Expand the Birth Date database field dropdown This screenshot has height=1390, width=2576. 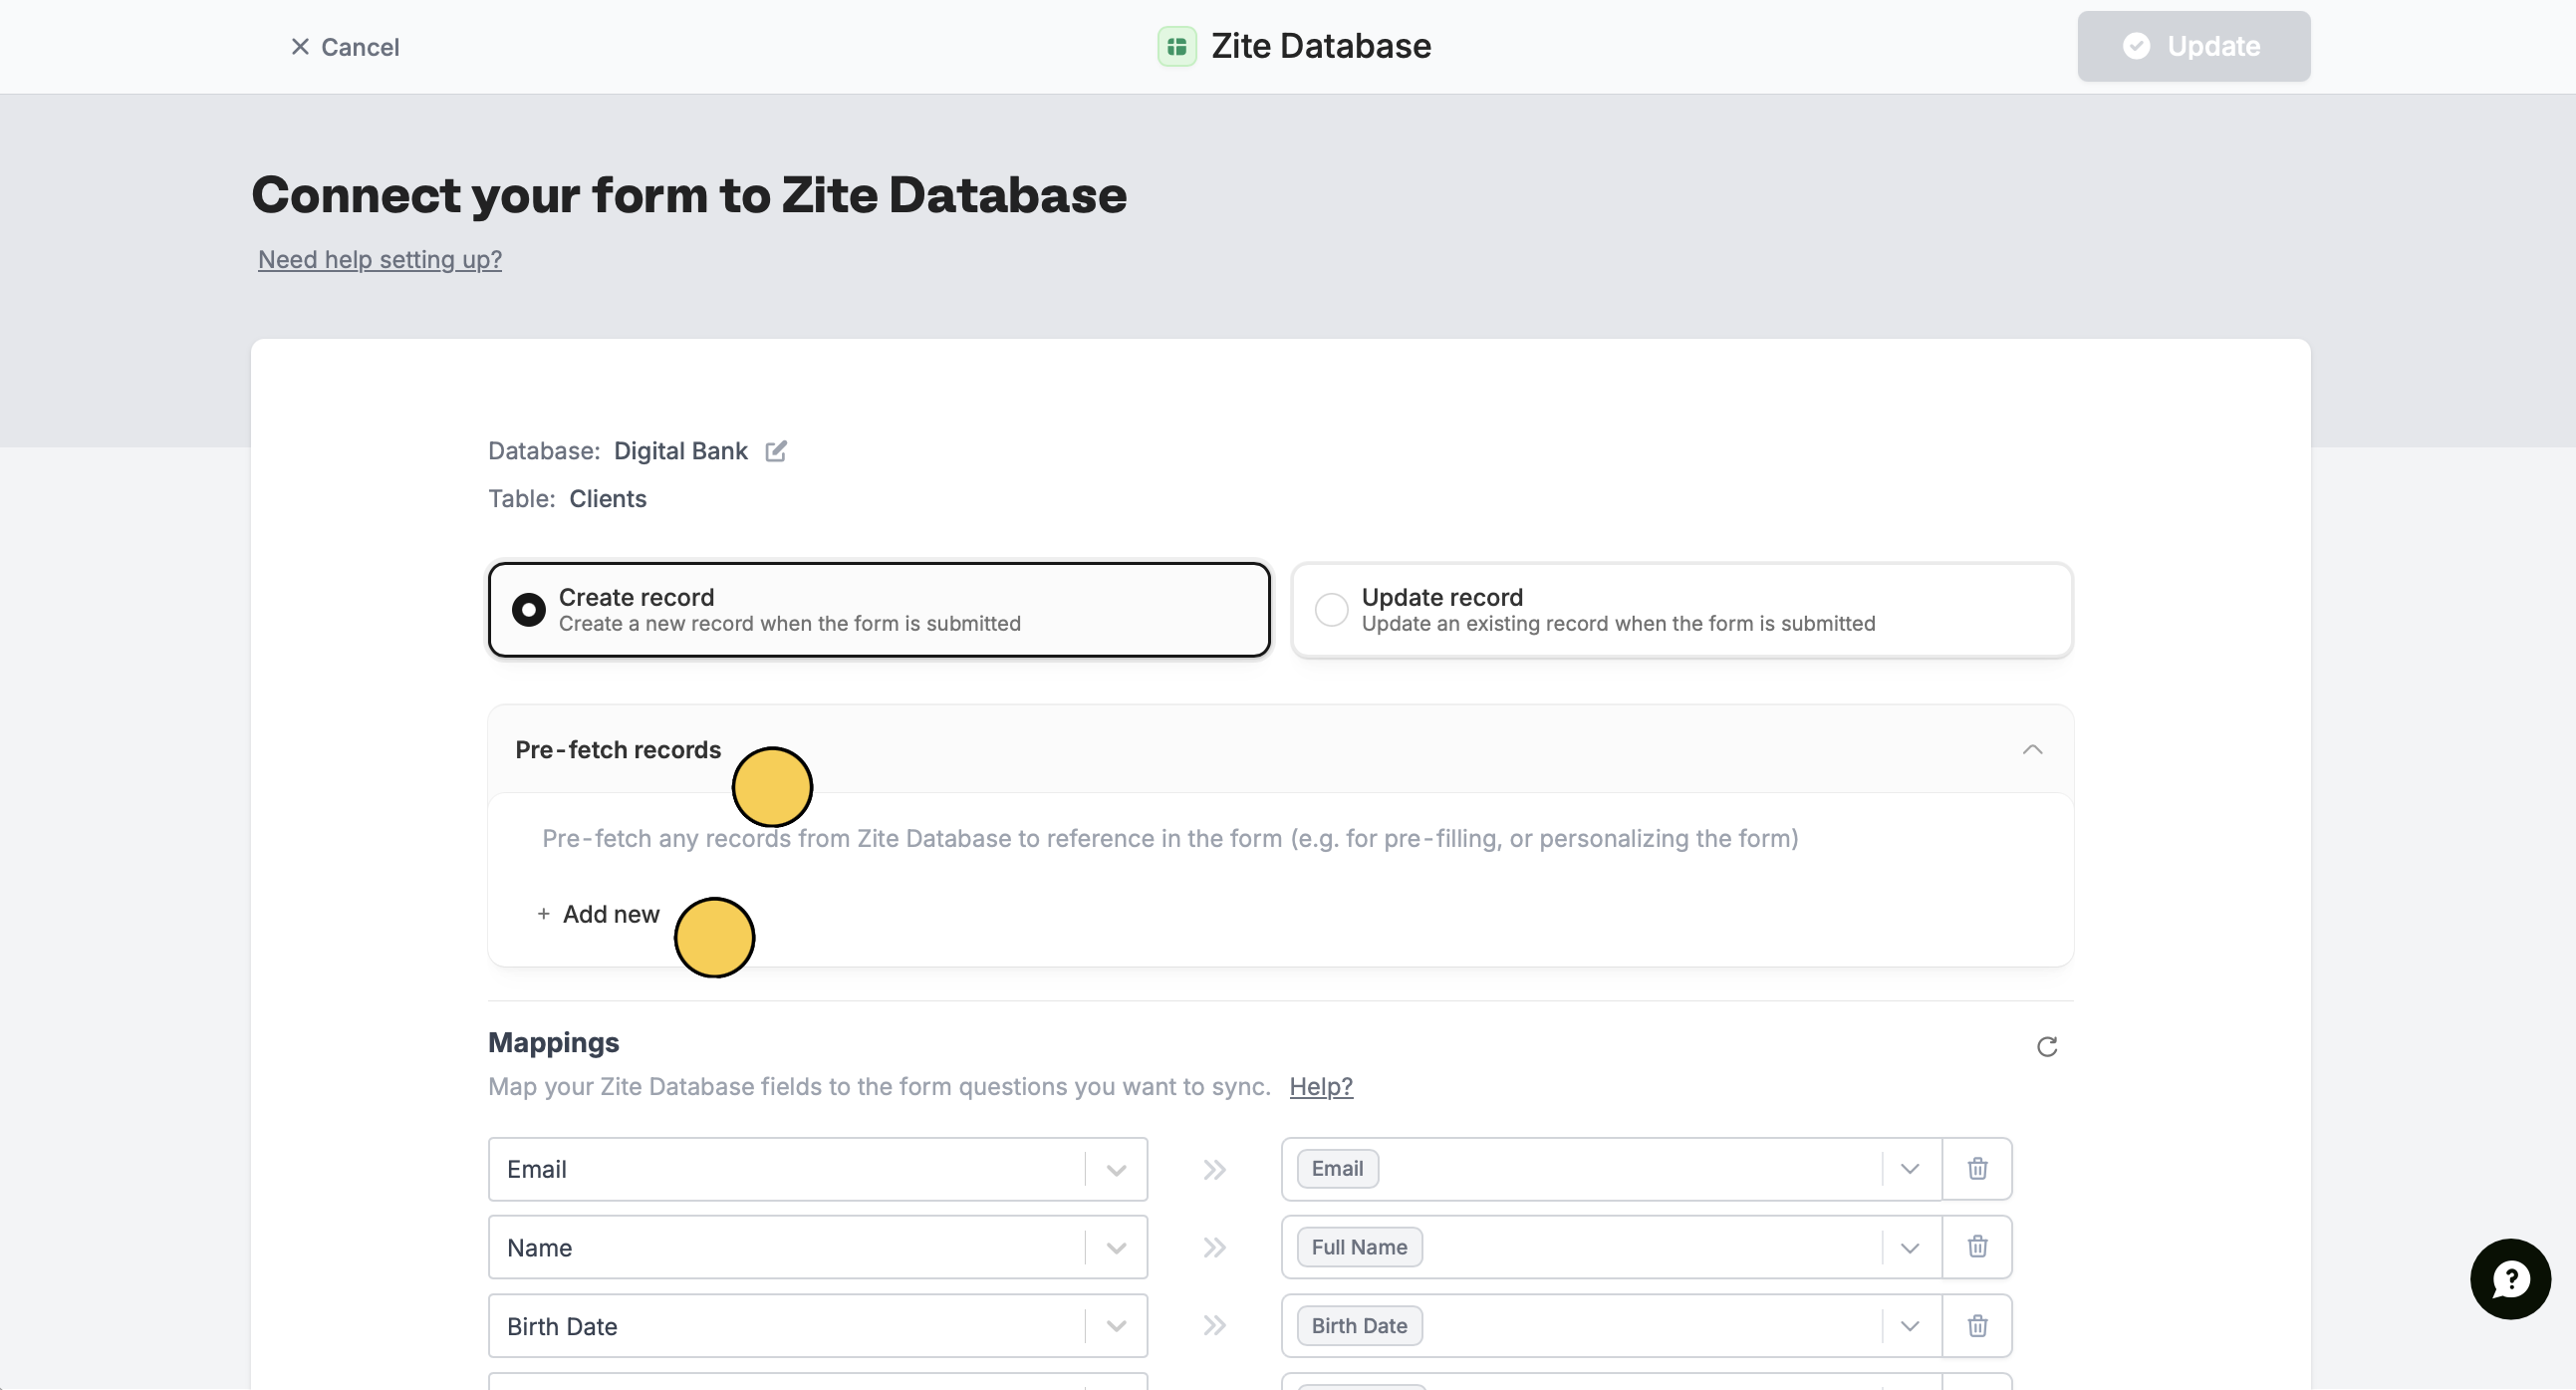click(1116, 1326)
